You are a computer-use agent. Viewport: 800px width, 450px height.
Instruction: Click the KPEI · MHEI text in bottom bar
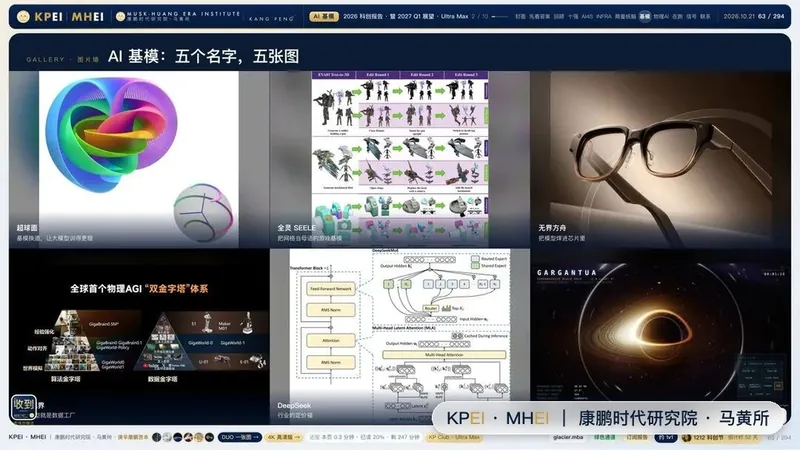pyautogui.click(x=28, y=437)
